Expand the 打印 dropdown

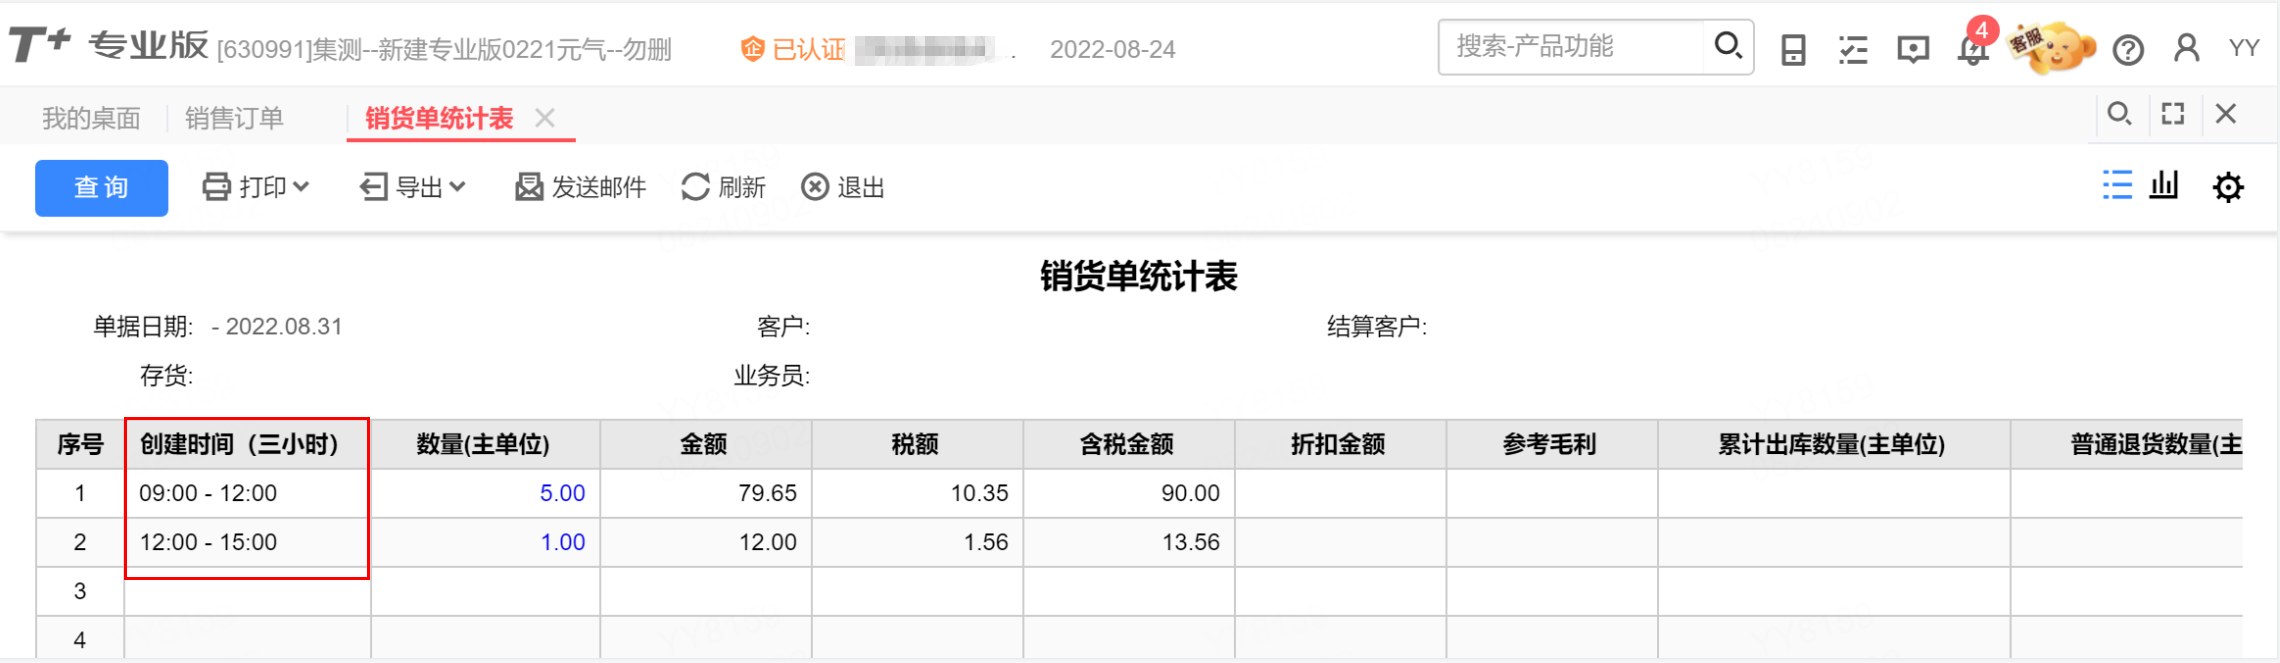pos(256,187)
